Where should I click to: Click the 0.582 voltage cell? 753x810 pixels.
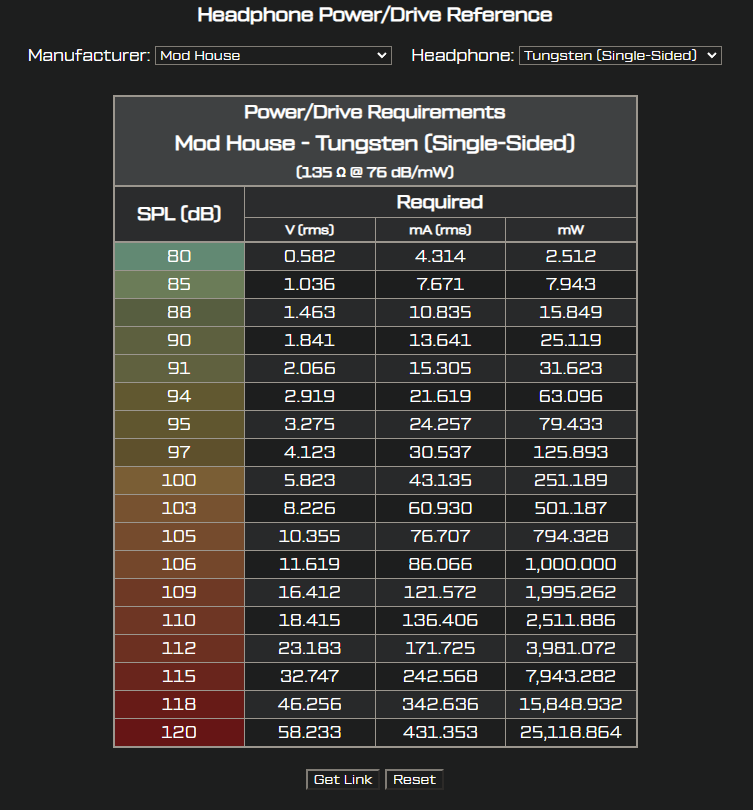310,256
